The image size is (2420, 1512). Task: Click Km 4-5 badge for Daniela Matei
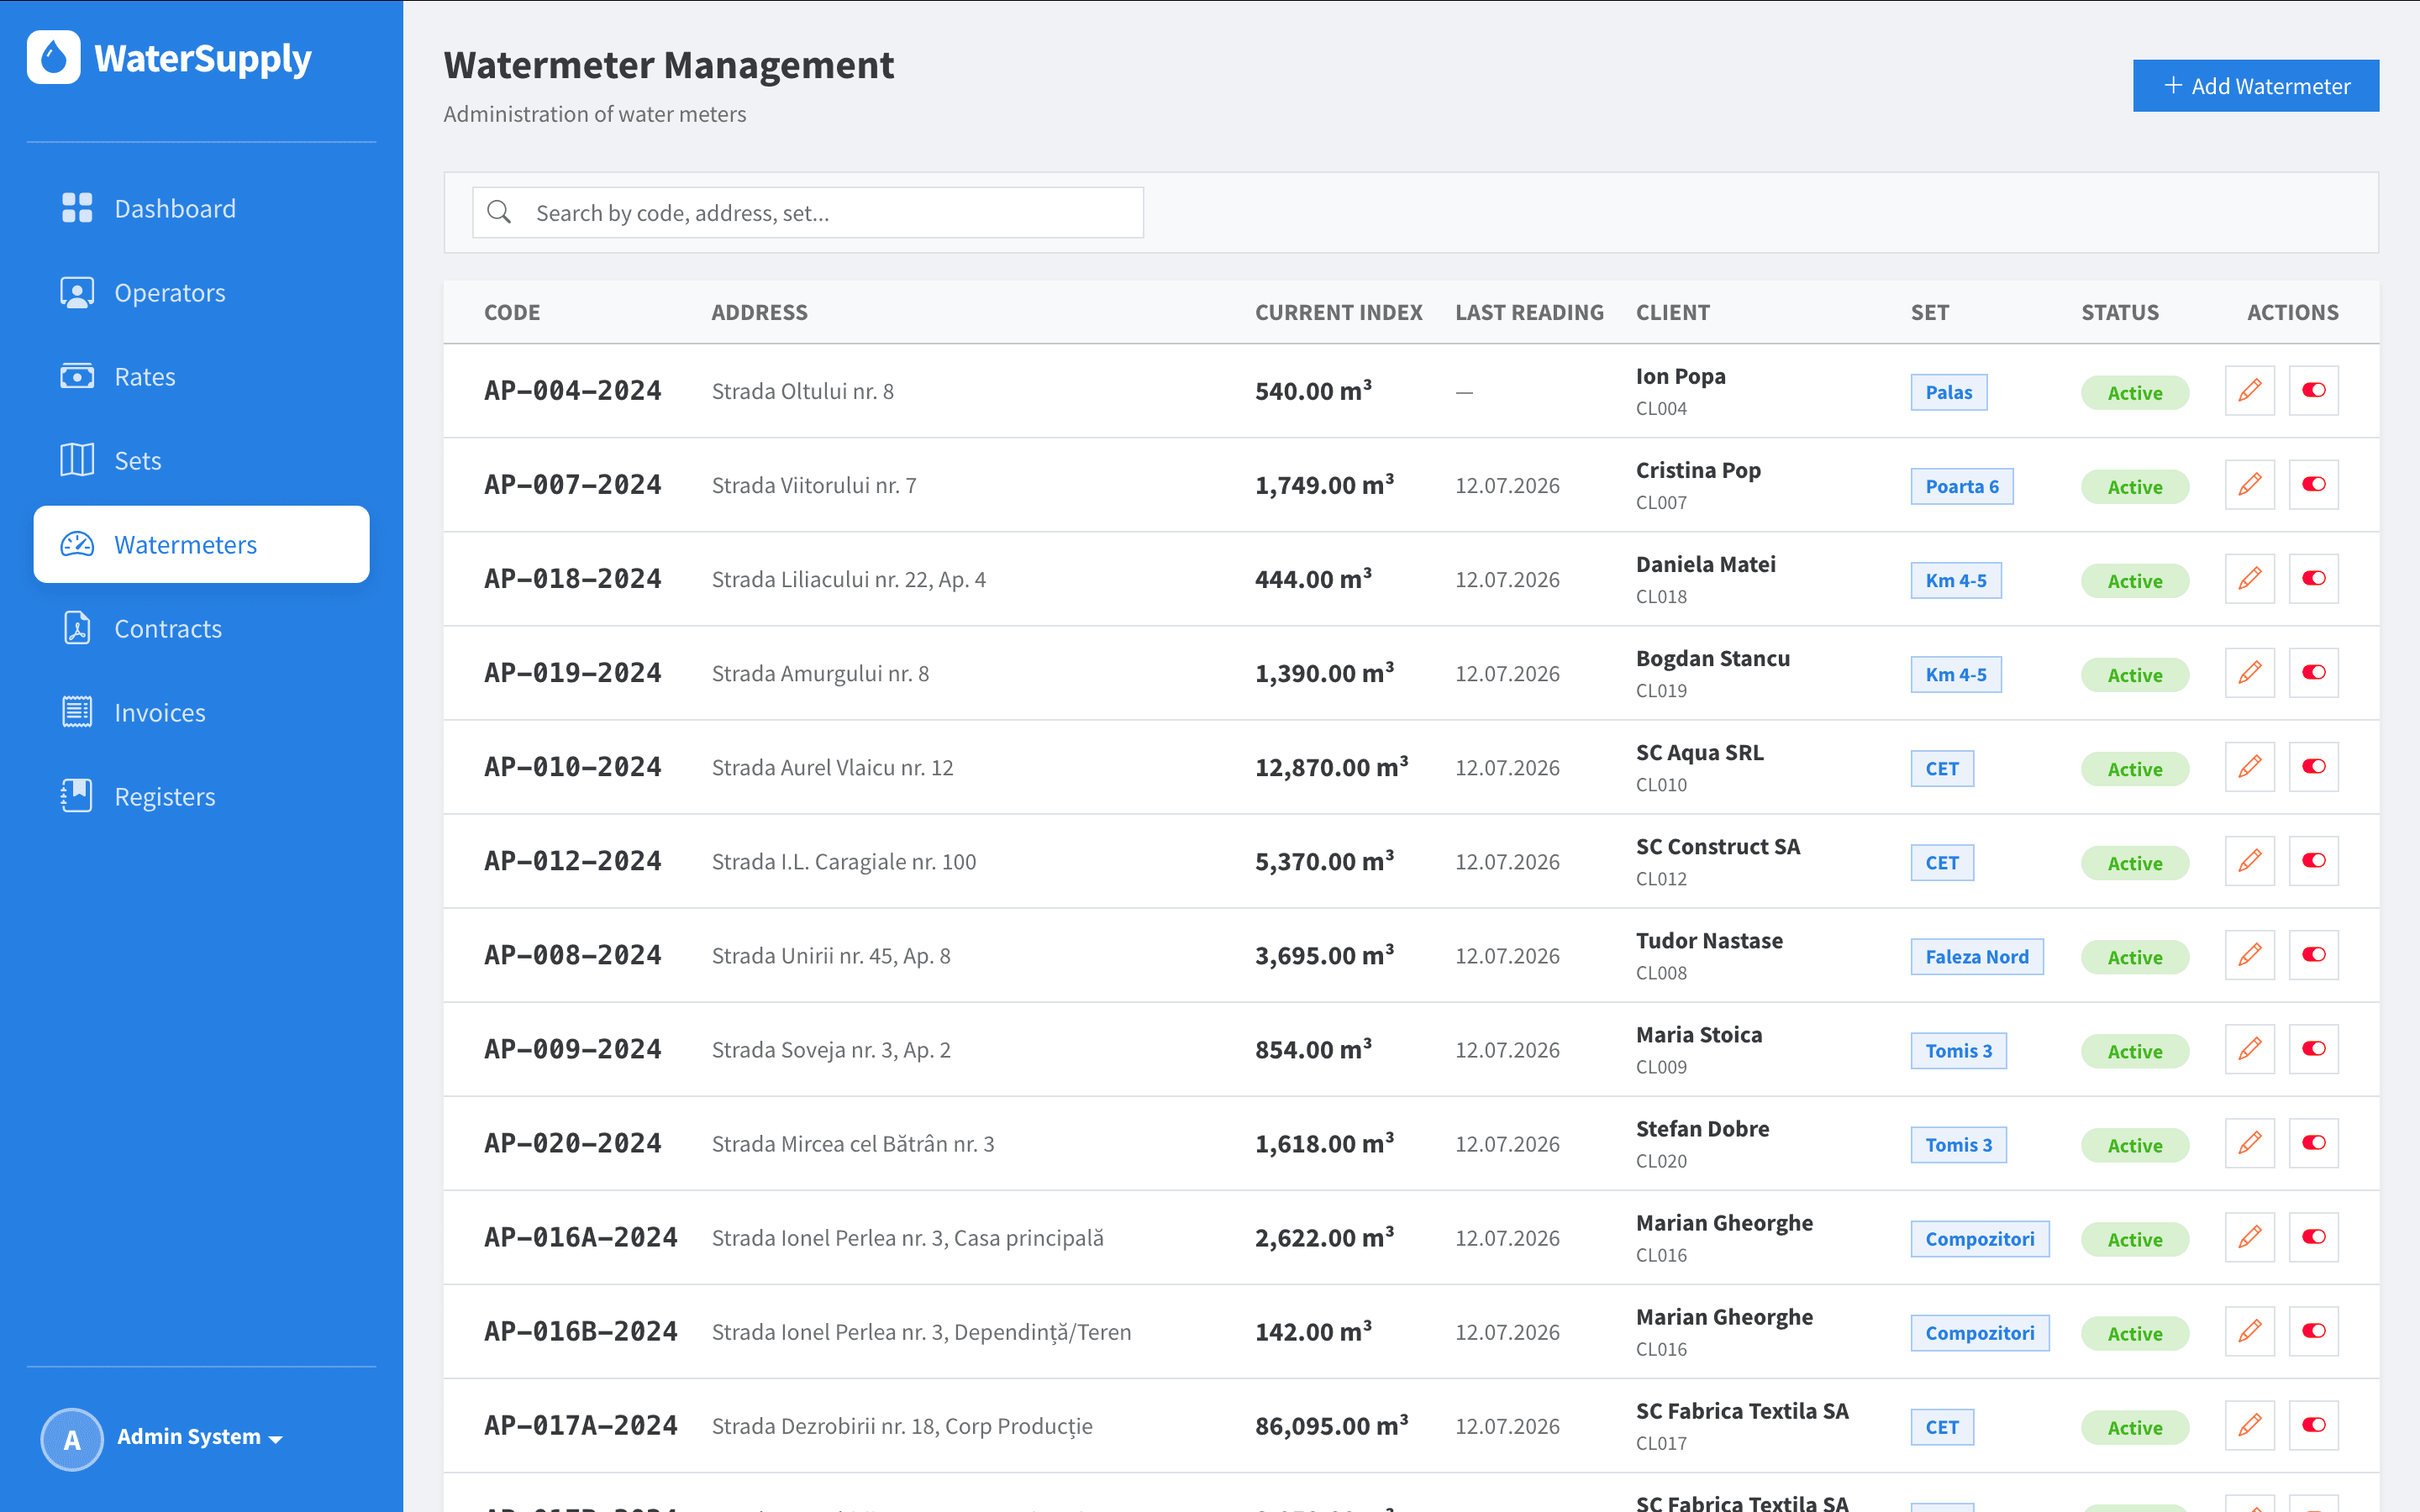point(1956,580)
